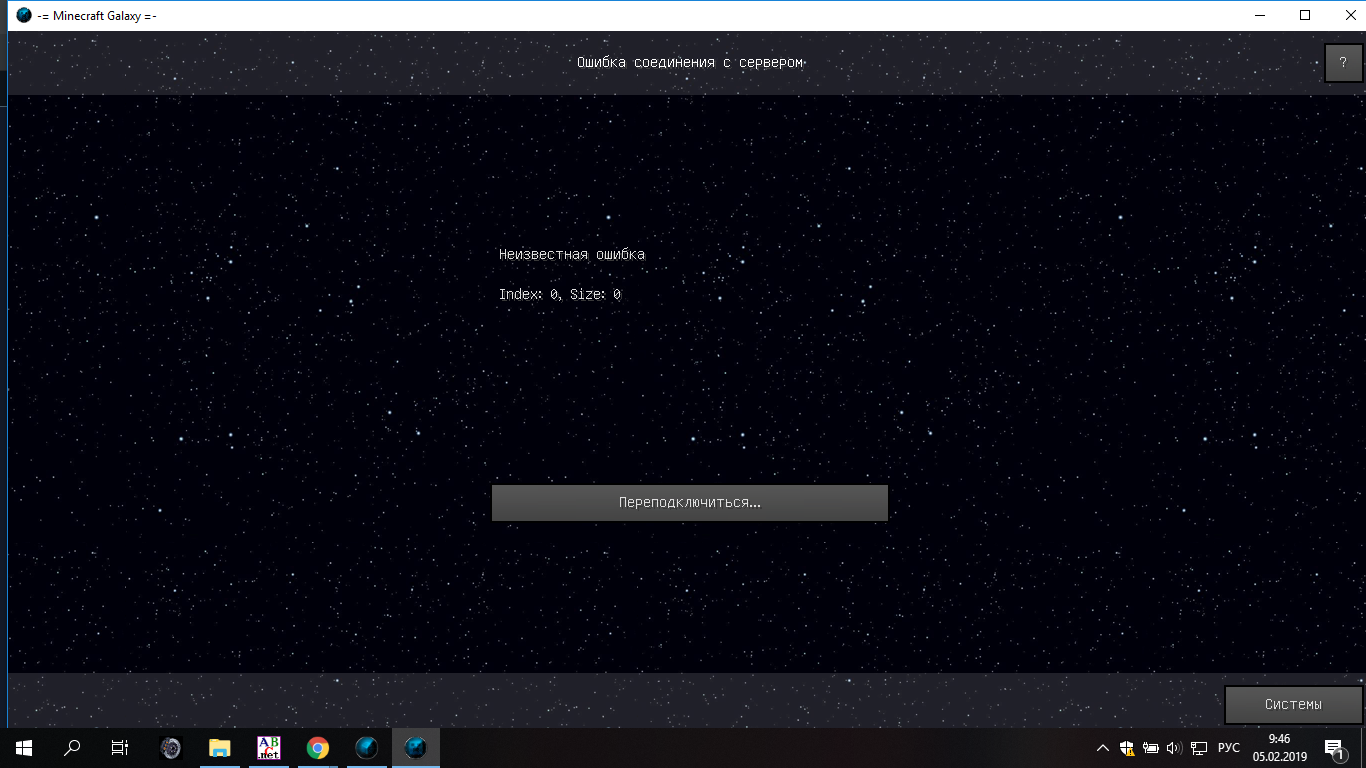
Task: Open File Explorer from the taskbar
Action: (220, 747)
